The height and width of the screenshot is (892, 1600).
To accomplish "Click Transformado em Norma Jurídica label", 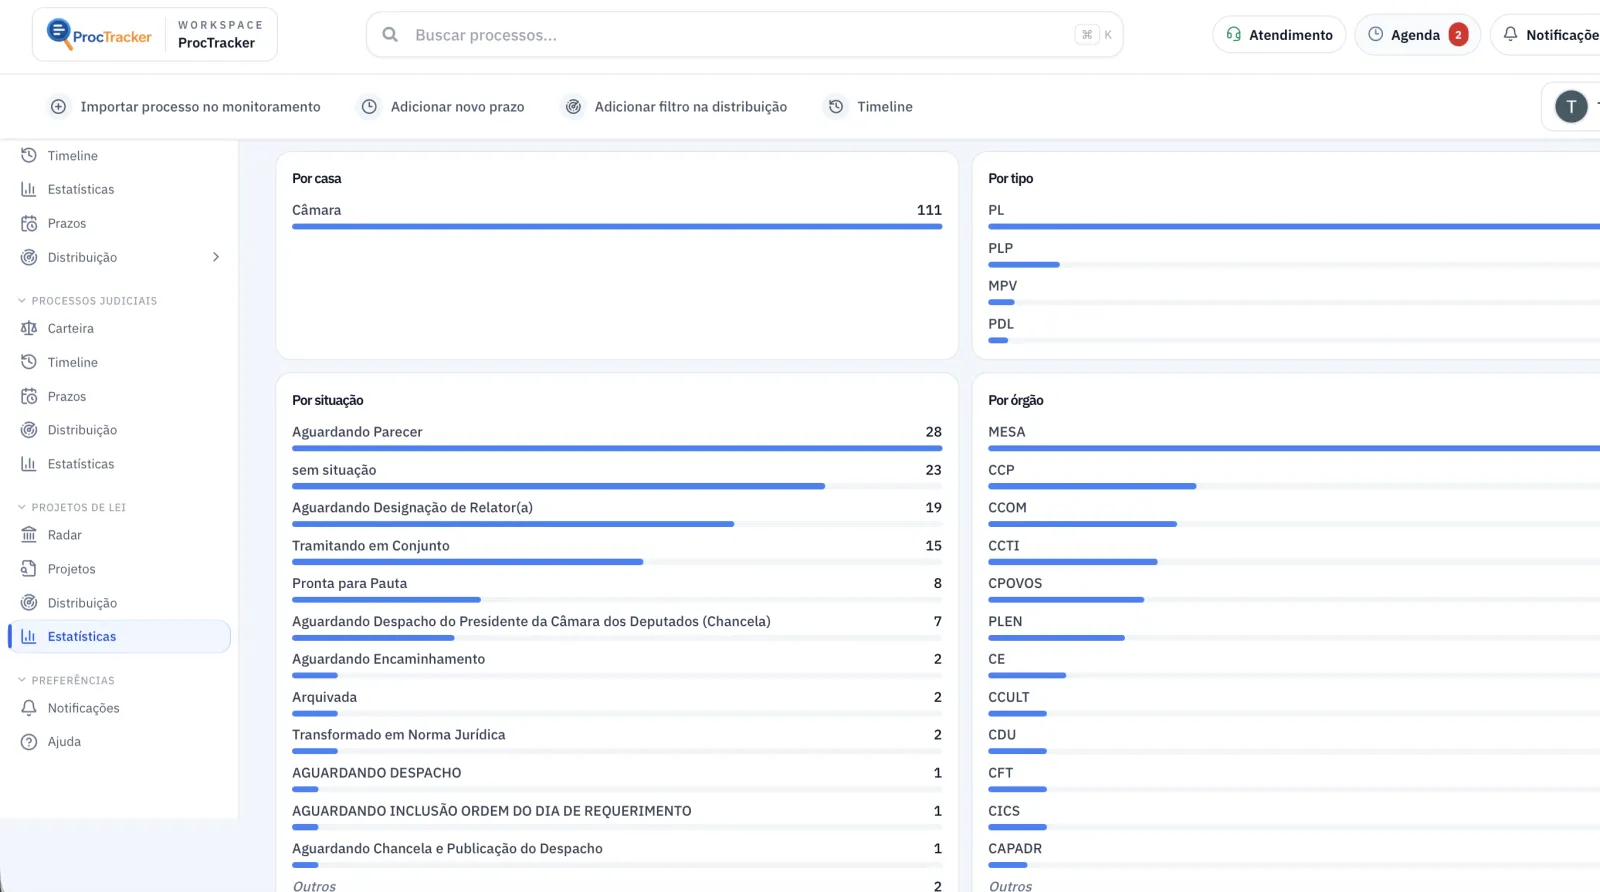I will coord(399,735).
